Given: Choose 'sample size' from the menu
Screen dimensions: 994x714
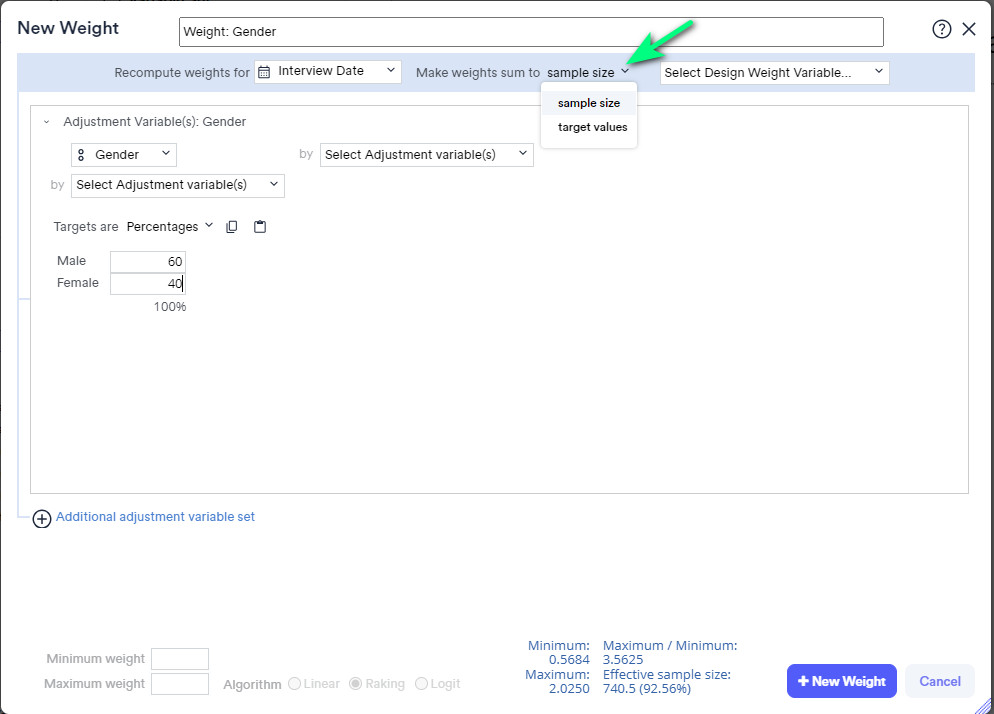Looking at the screenshot, I should click(589, 103).
